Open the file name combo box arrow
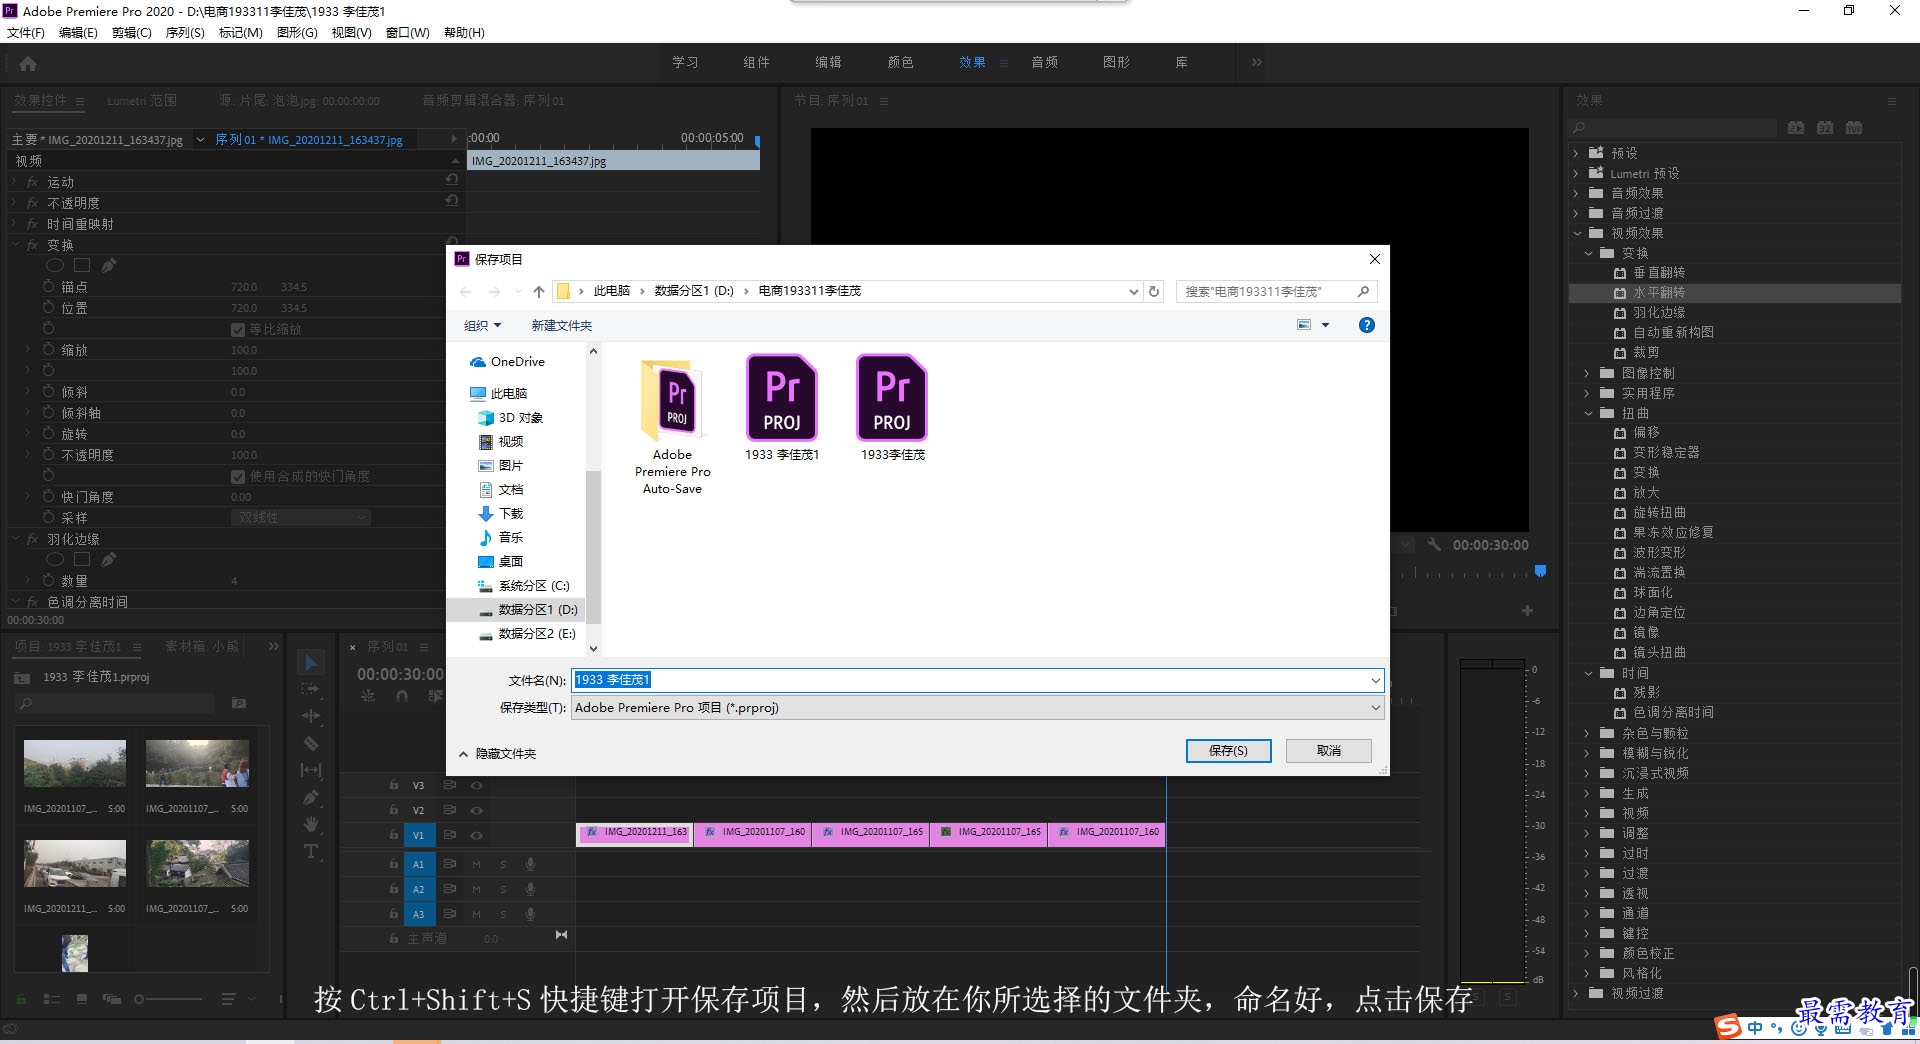 pyautogui.click(x=1375, y=680)
